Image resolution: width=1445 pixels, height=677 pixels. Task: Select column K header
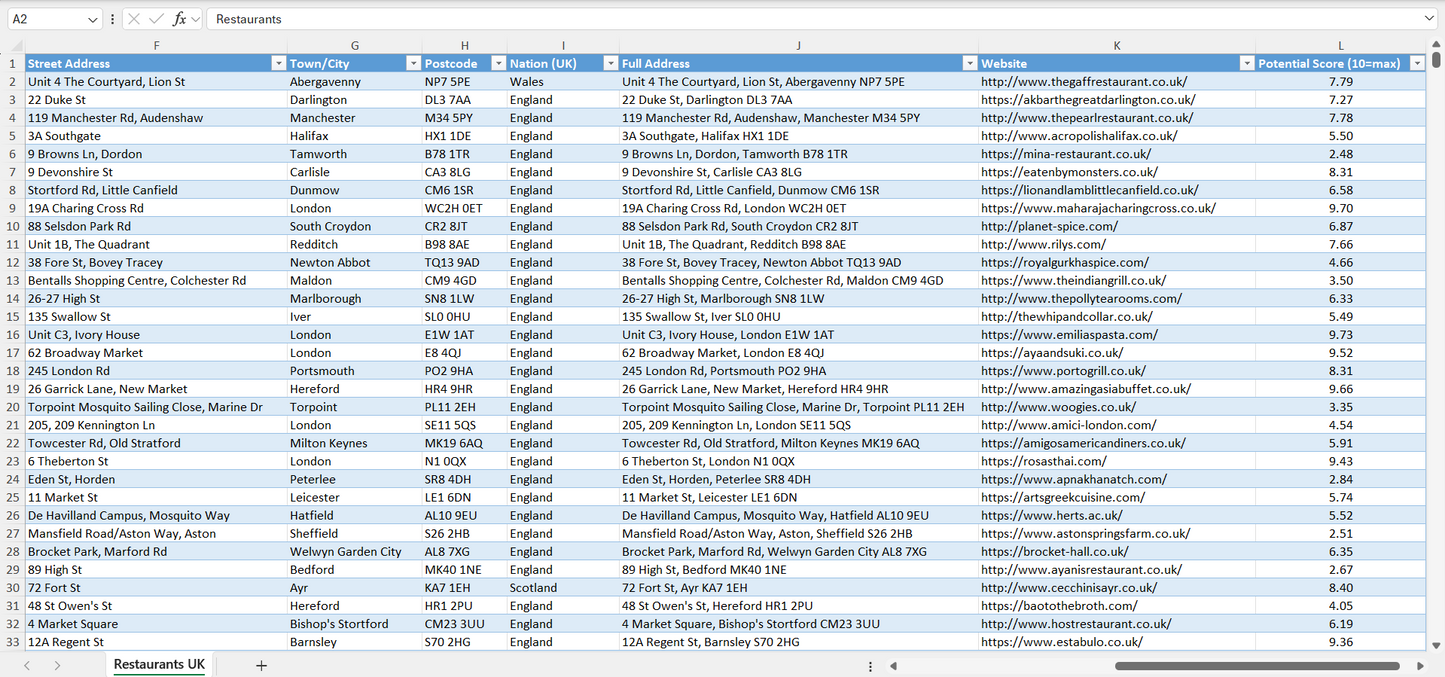(x=1116, y=46)
